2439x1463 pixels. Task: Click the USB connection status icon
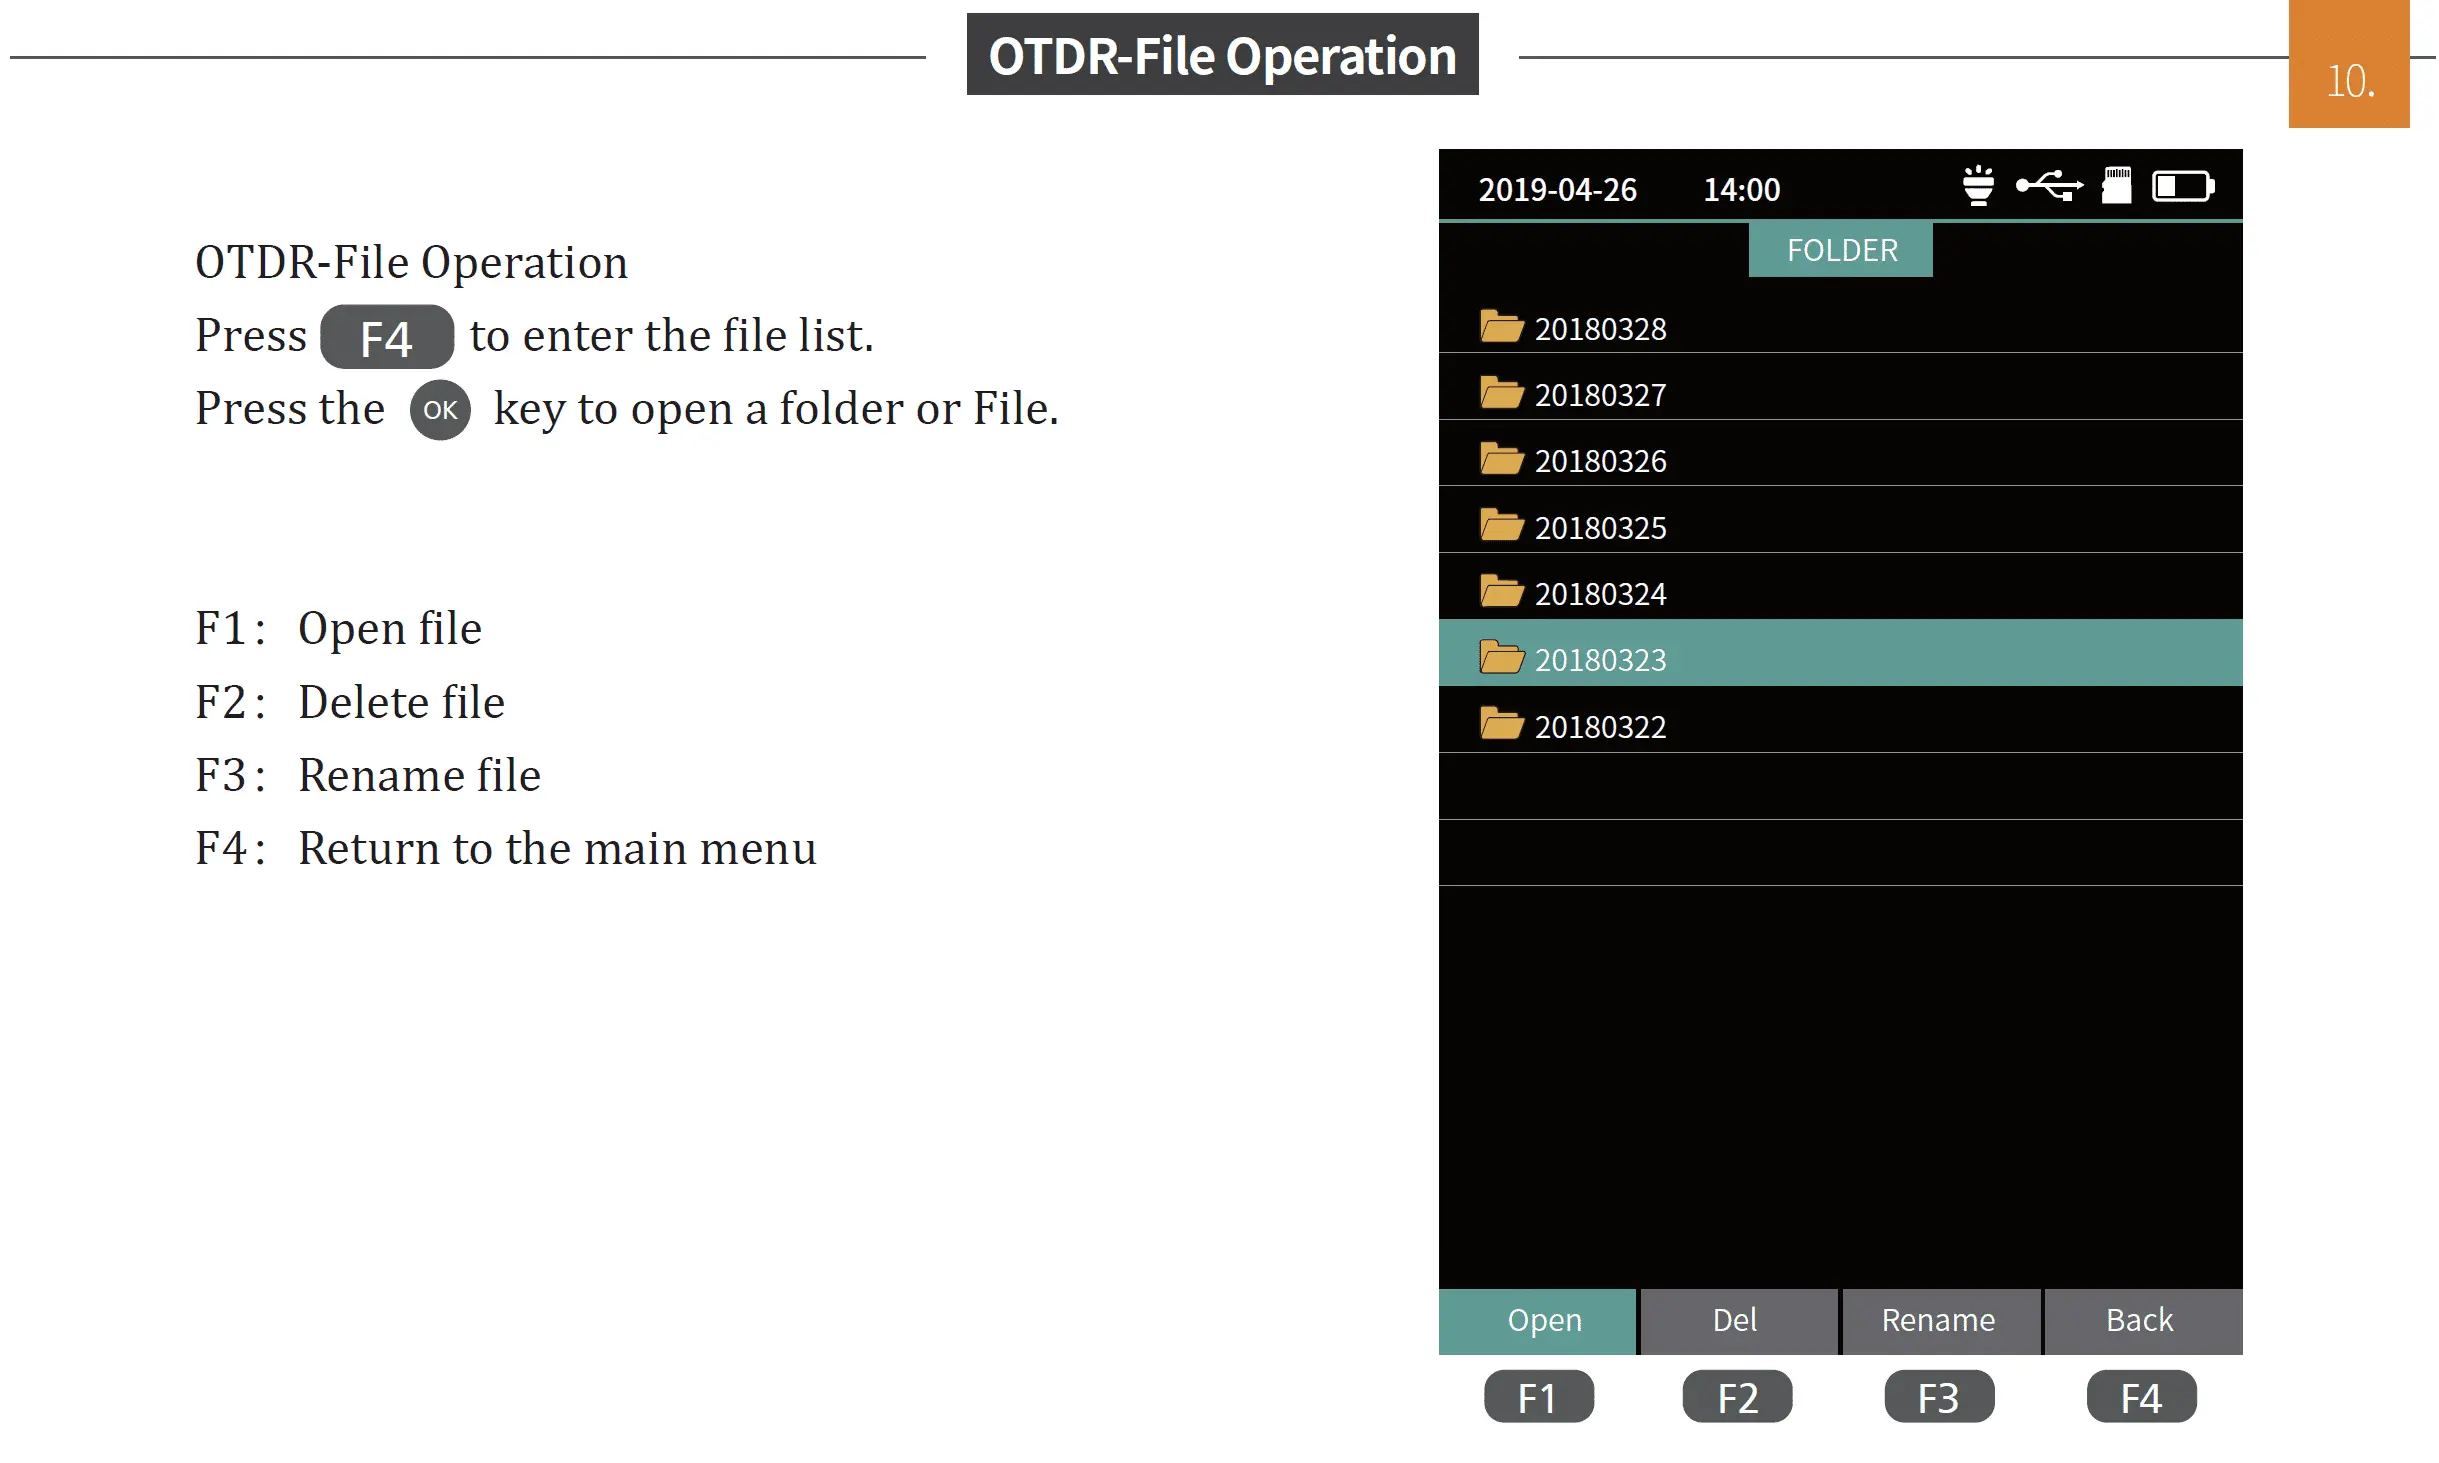pyautogui.click(x=2049, y=186)
